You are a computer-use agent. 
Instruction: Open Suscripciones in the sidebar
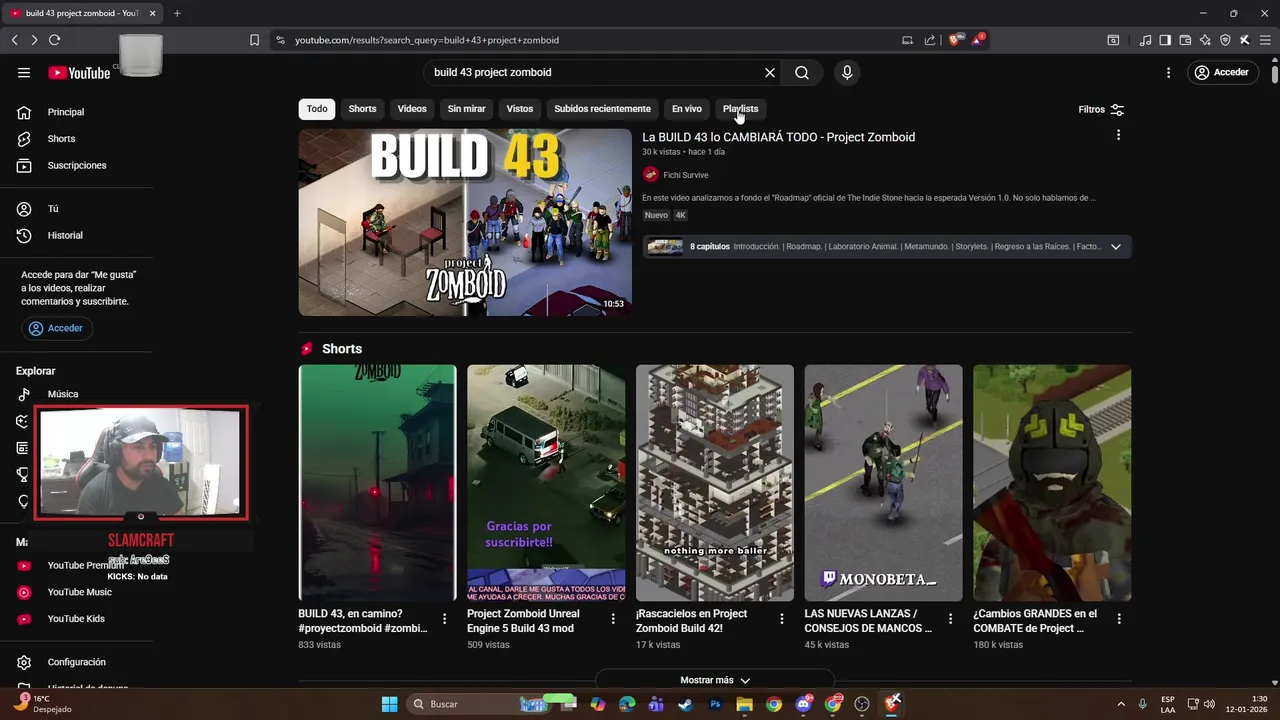pos(77,165)
